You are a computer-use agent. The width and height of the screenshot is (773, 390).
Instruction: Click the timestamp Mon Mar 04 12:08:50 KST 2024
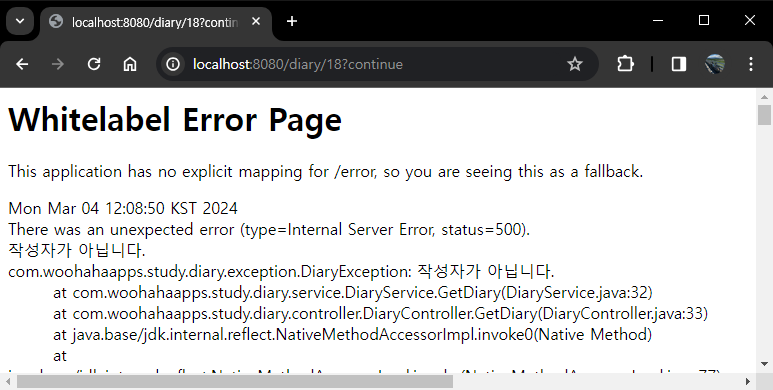click(x=123, y=208)
